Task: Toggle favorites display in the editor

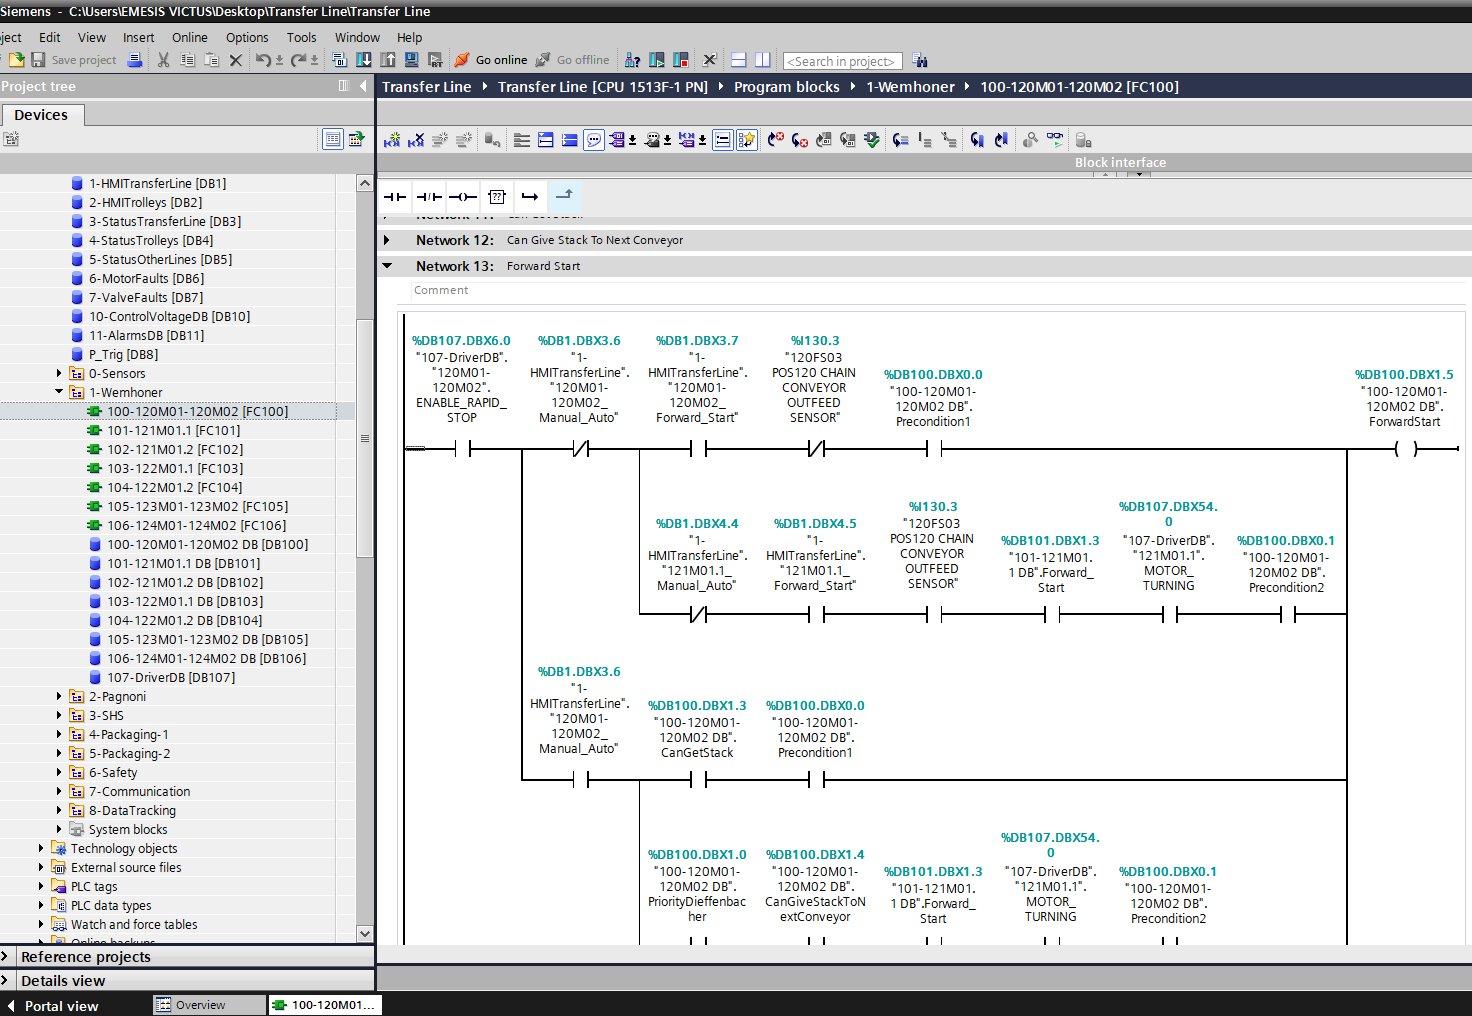Action: 747,140
